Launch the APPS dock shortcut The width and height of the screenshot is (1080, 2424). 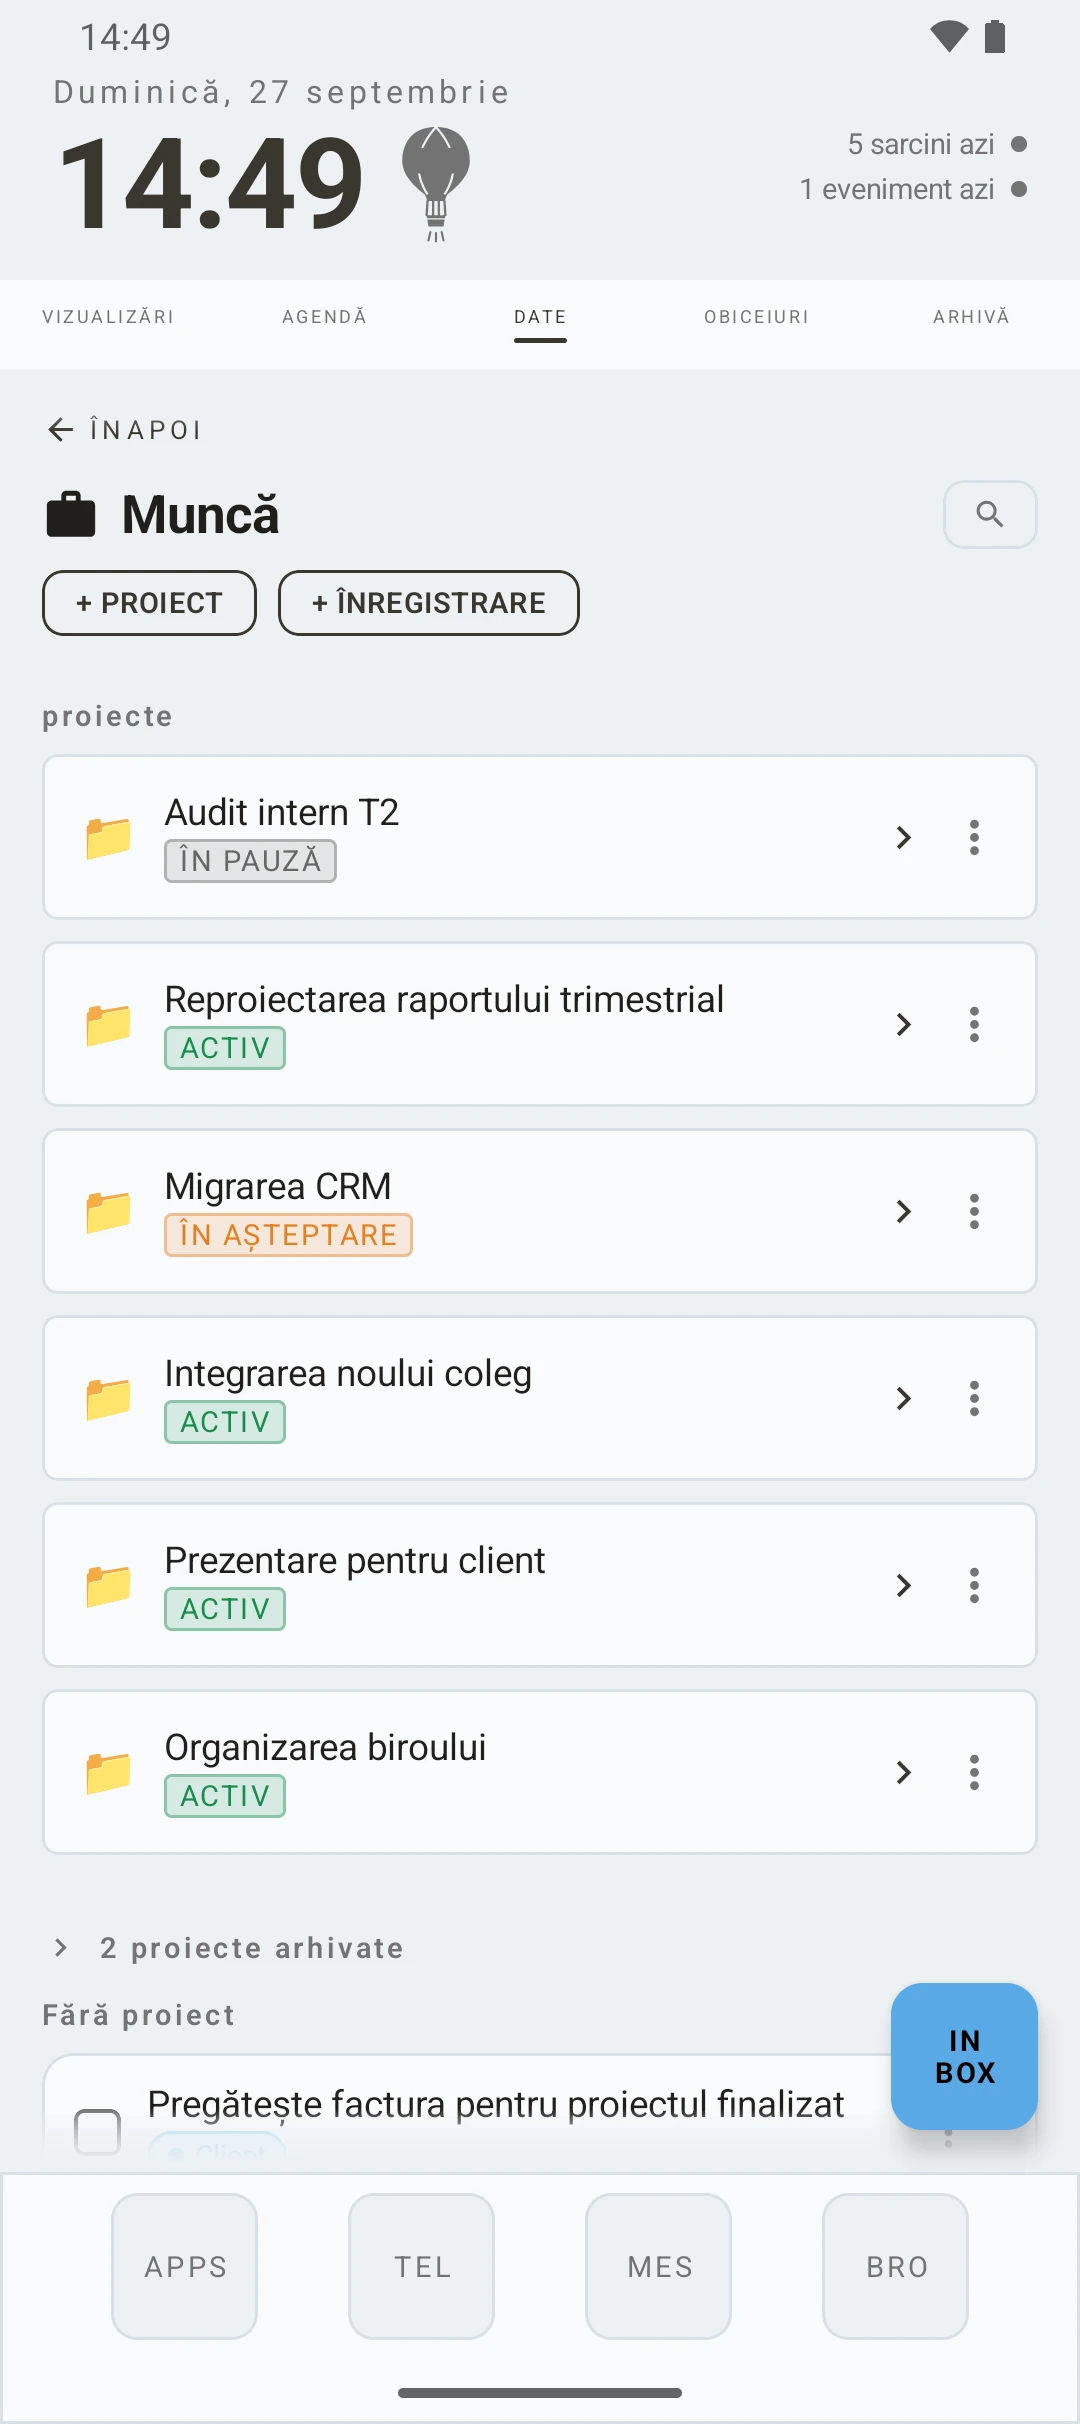pyautogui.click(x=185, y=2266)
